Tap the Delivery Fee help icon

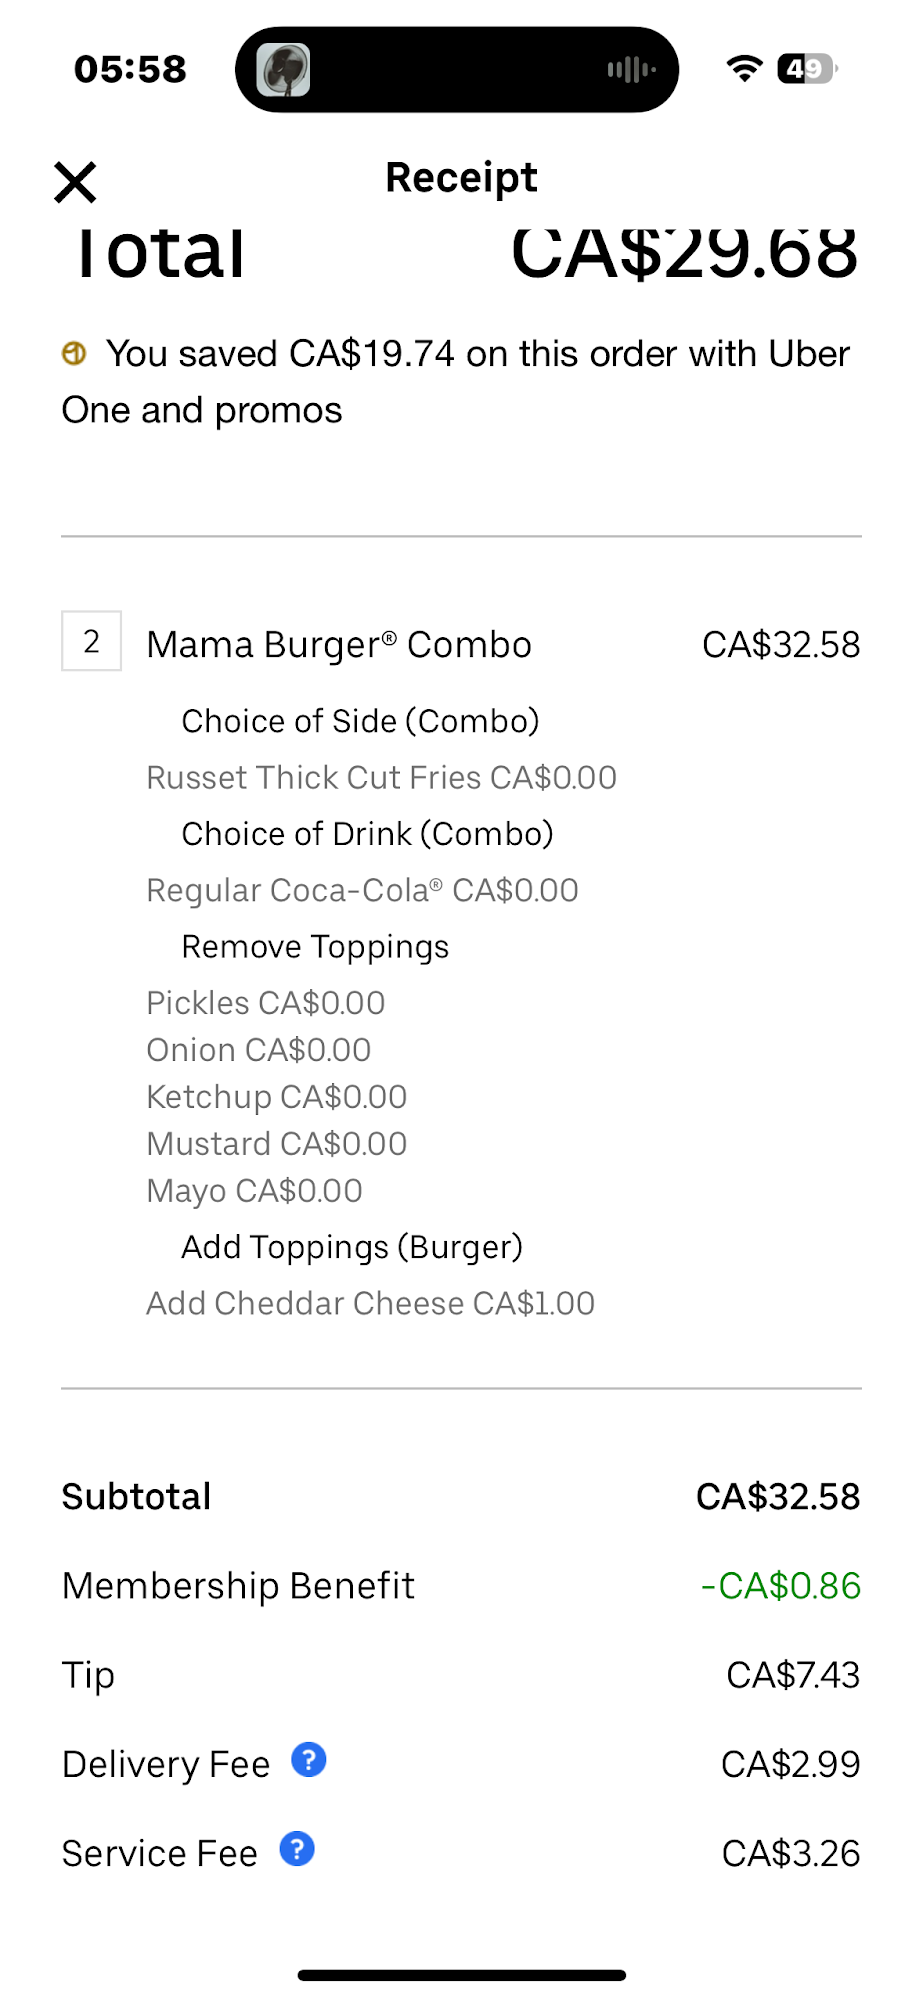(309, 1760)
